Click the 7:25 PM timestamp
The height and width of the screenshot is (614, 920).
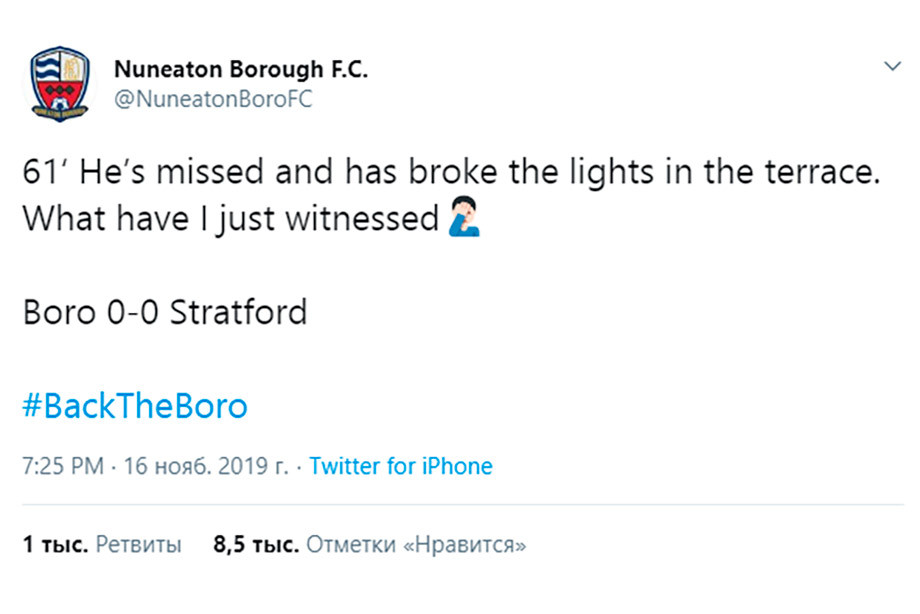63,466
